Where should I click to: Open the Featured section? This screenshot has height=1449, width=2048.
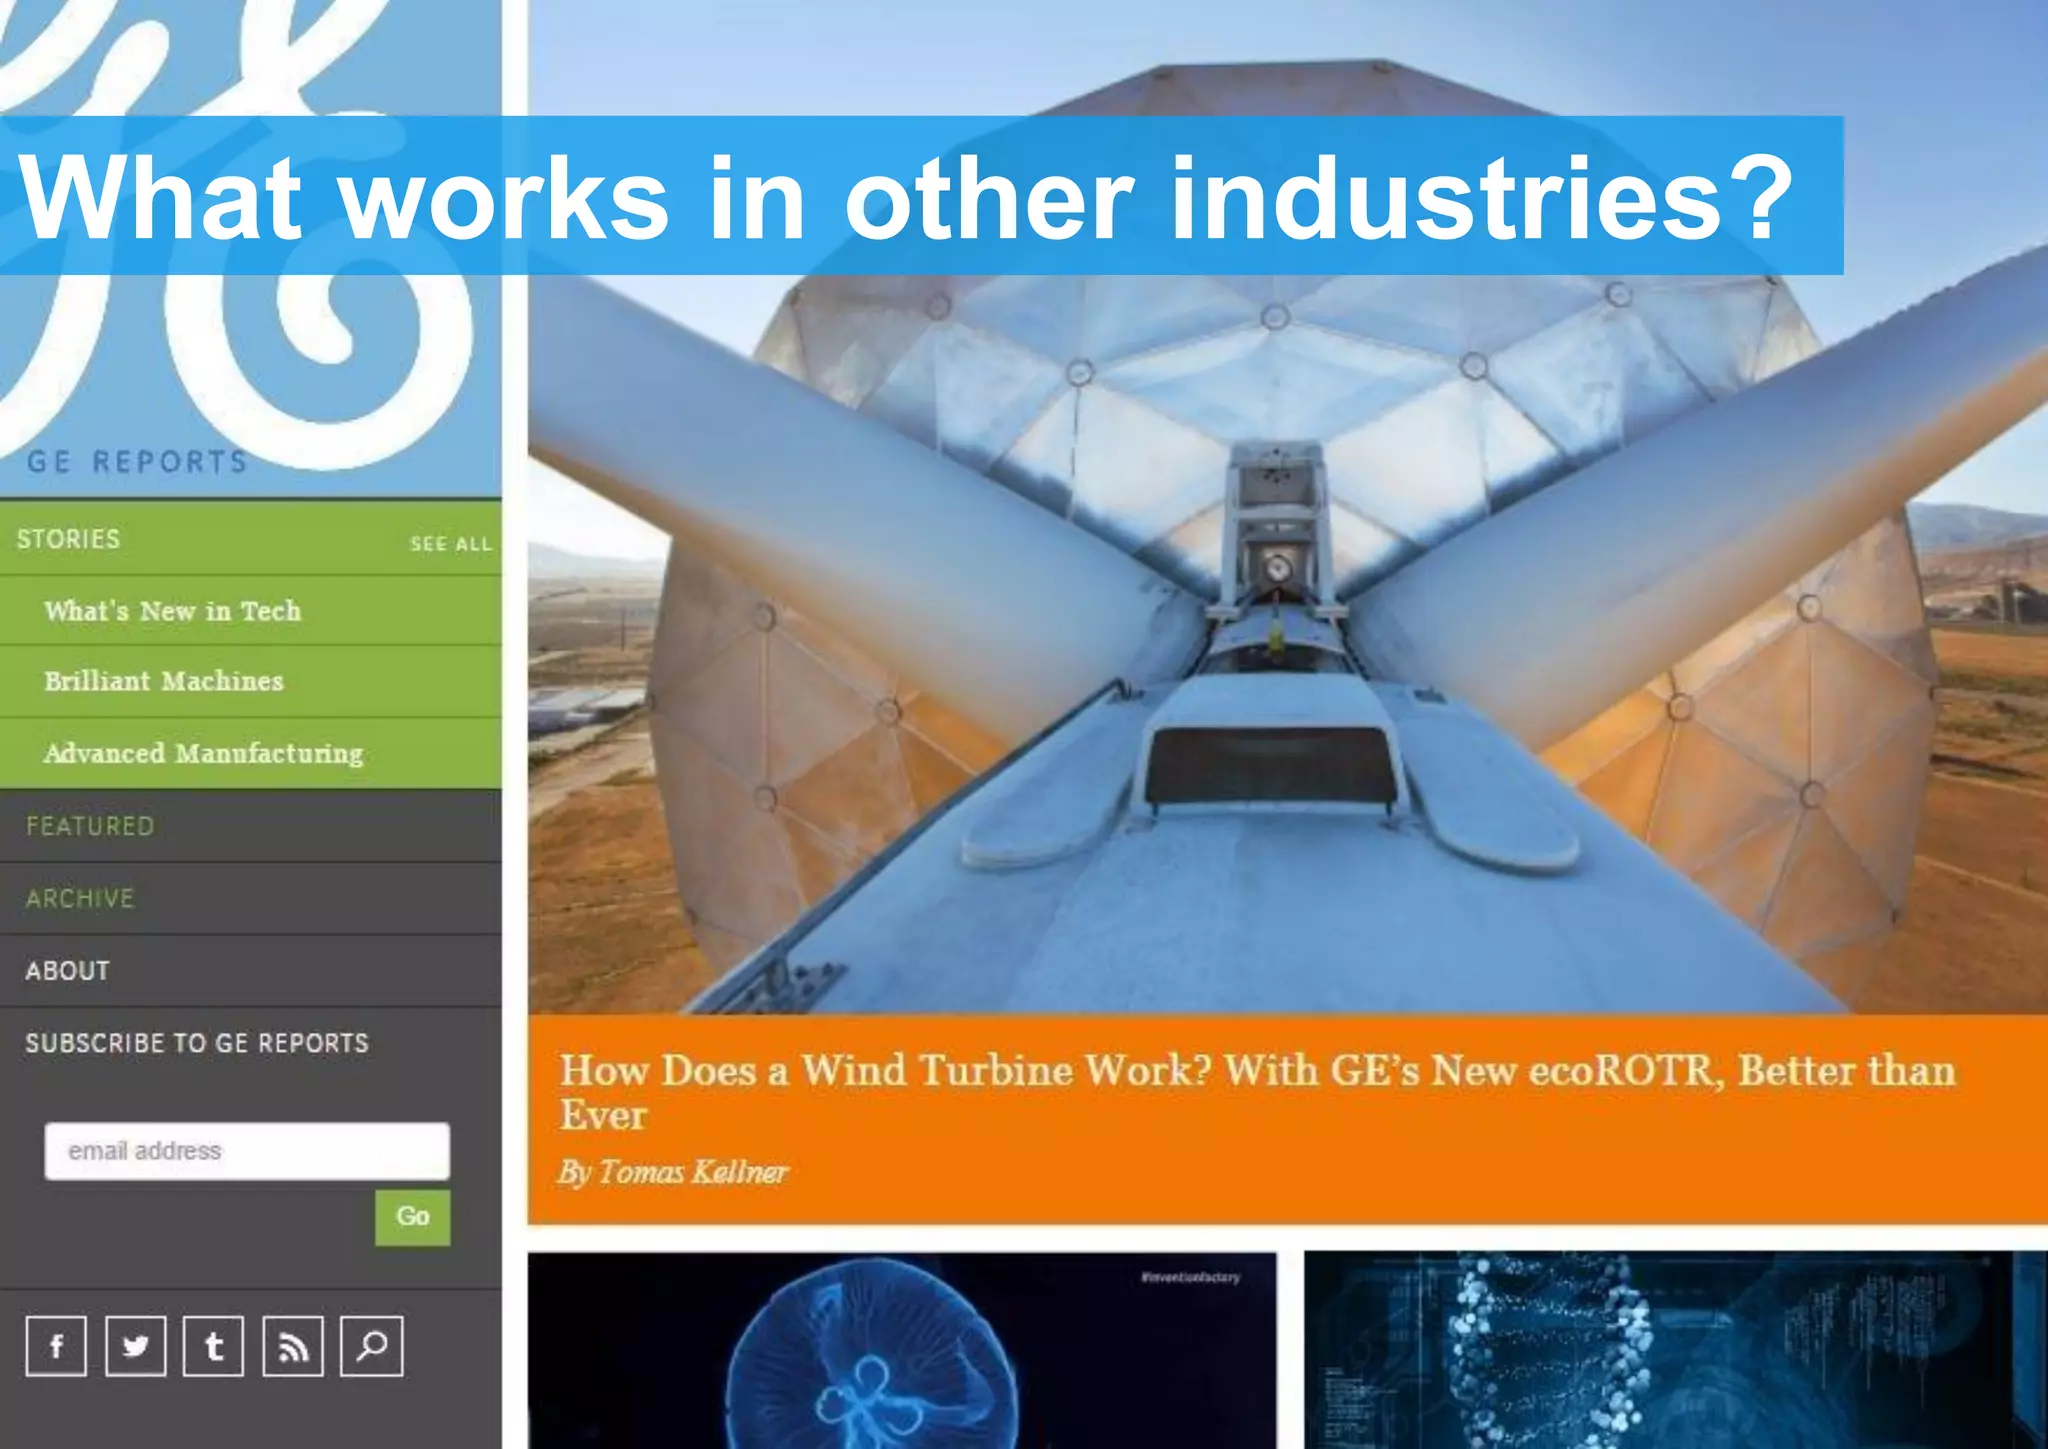[x=90, y=826]
